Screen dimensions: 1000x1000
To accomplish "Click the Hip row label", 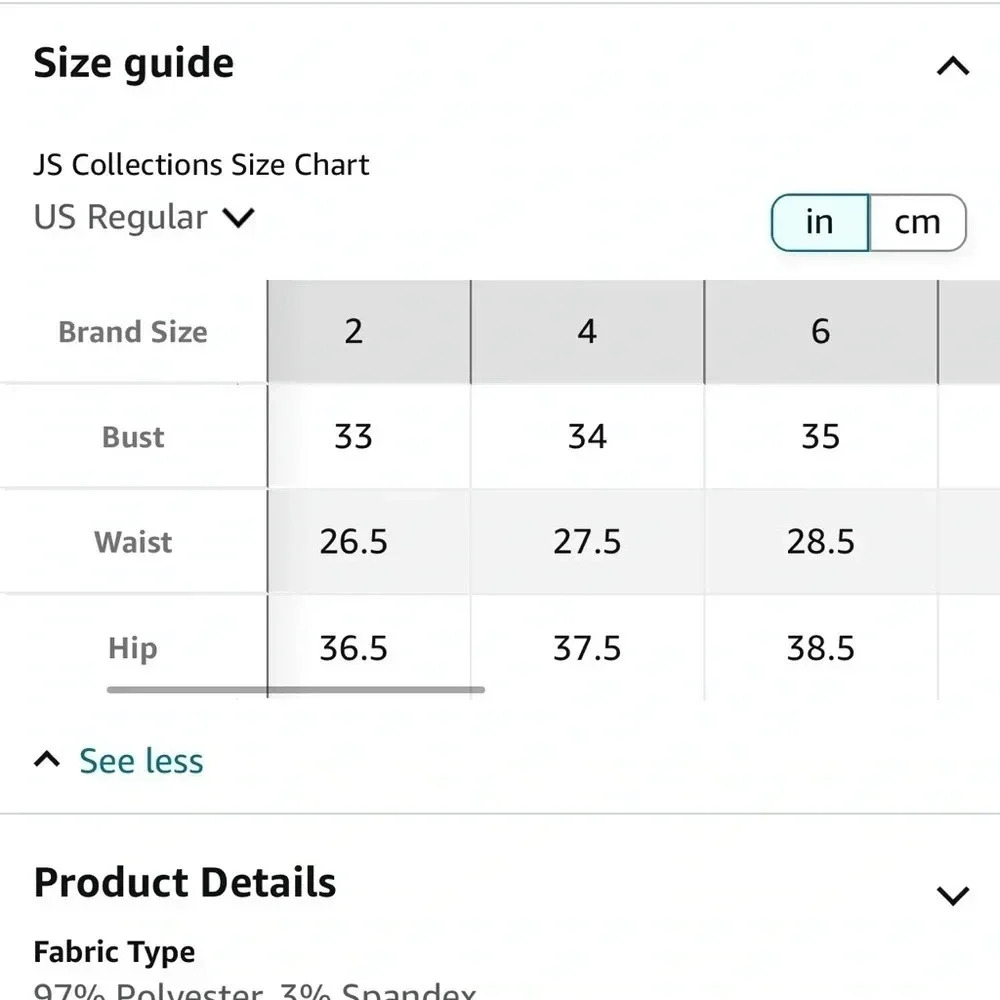I will (x=131, y=648).
